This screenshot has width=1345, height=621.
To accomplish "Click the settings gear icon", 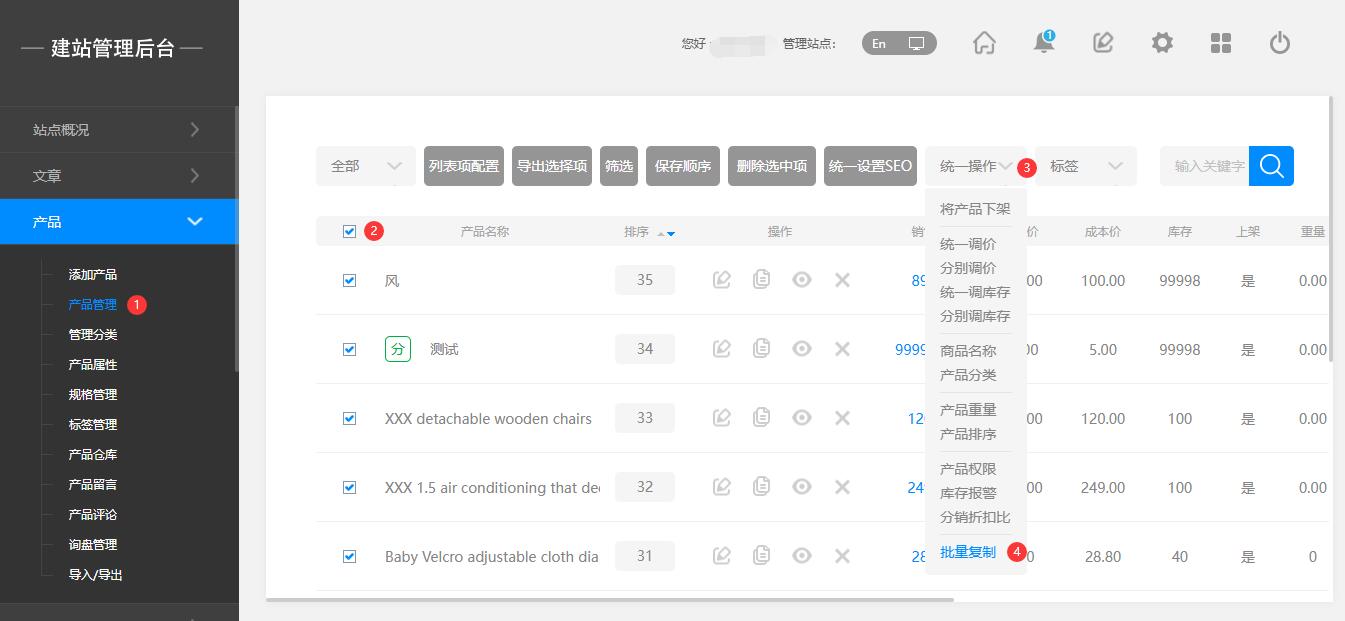I will pyautogui.click(x=1161, y=43).
